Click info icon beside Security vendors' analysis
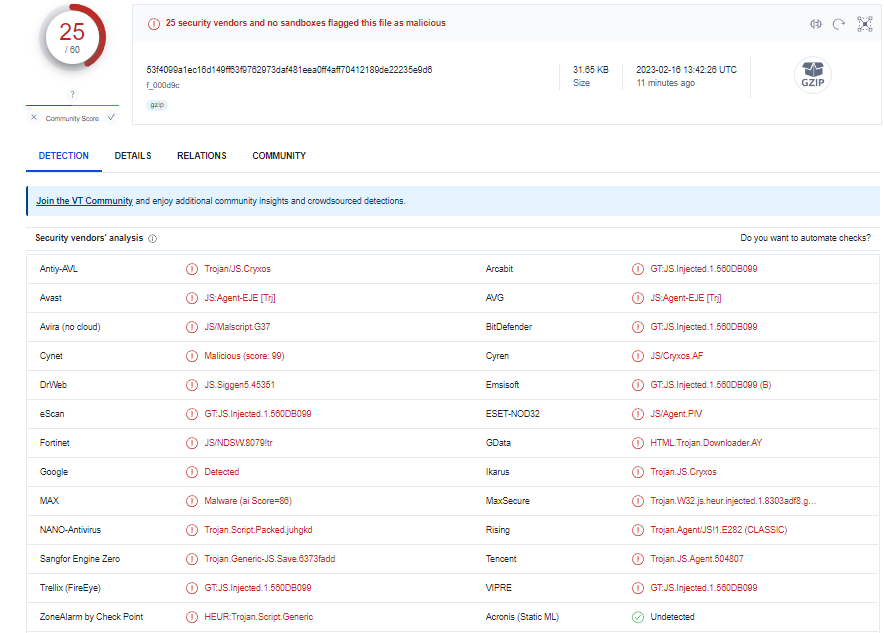 pyautogui.click(x=153, y=239)
